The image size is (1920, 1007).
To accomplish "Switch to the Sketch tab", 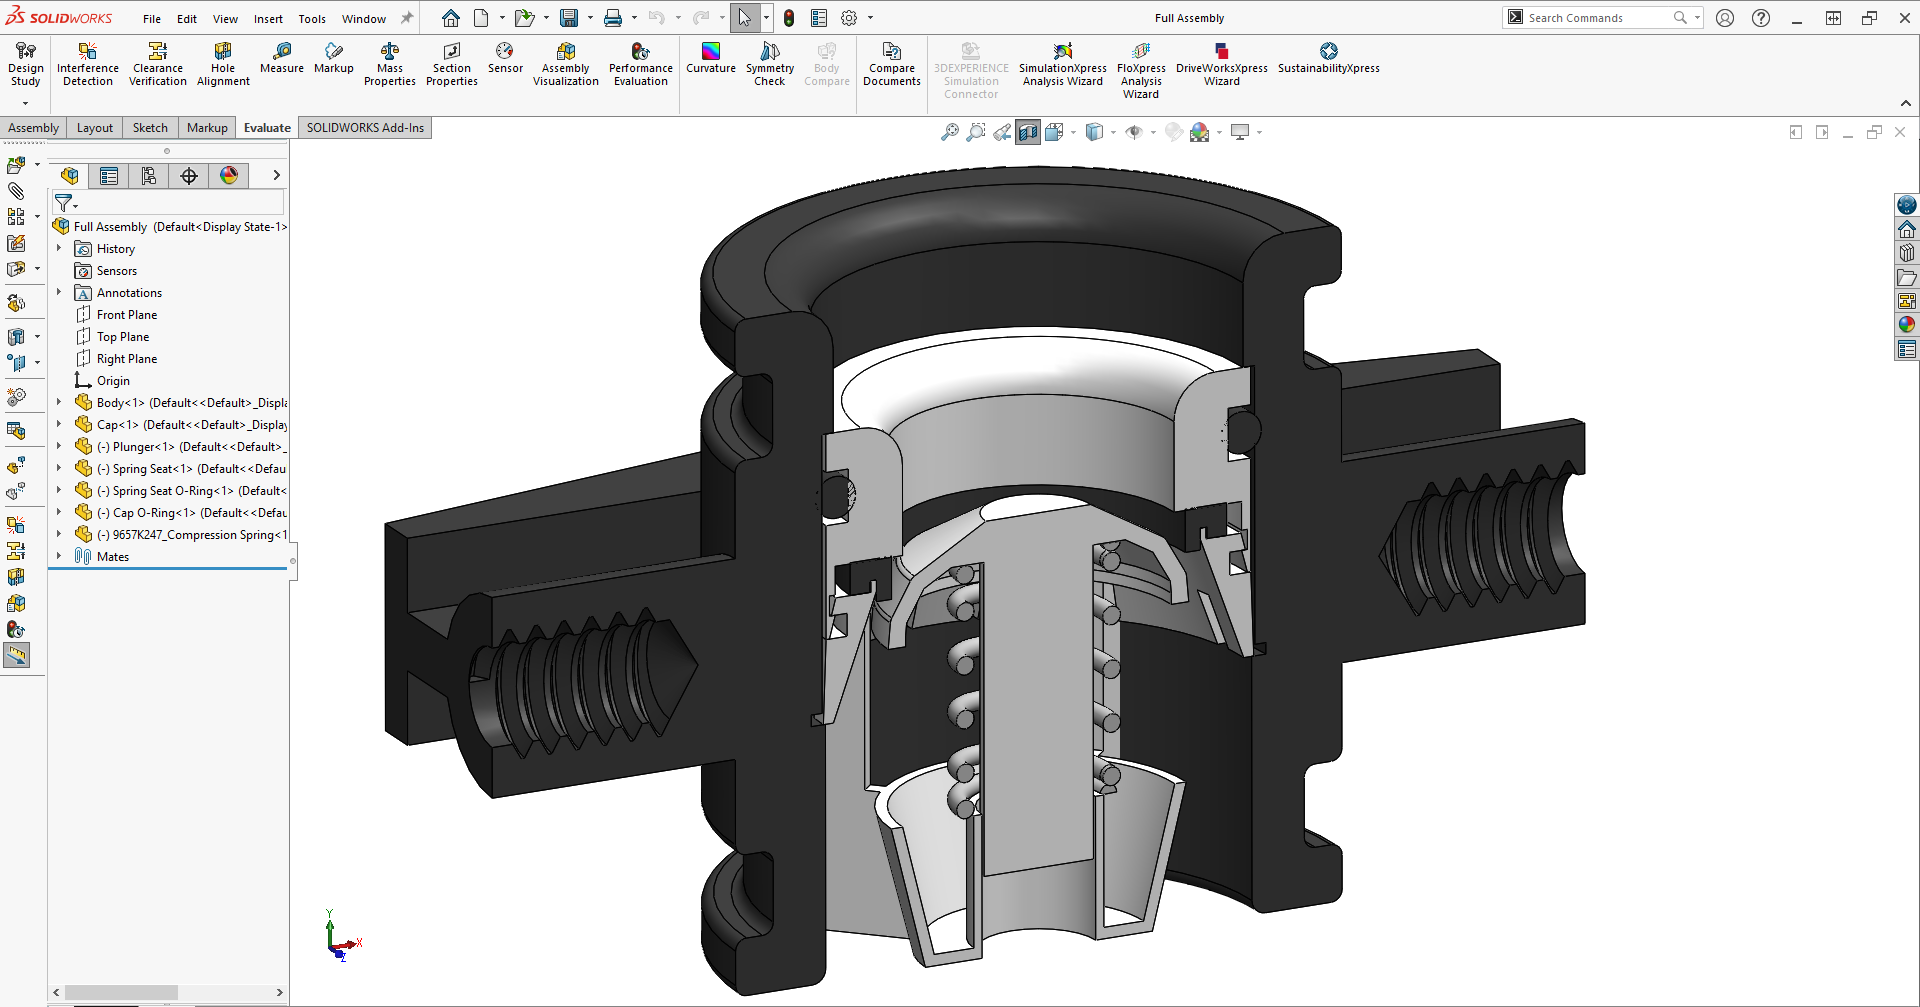I will click(150, 128).
